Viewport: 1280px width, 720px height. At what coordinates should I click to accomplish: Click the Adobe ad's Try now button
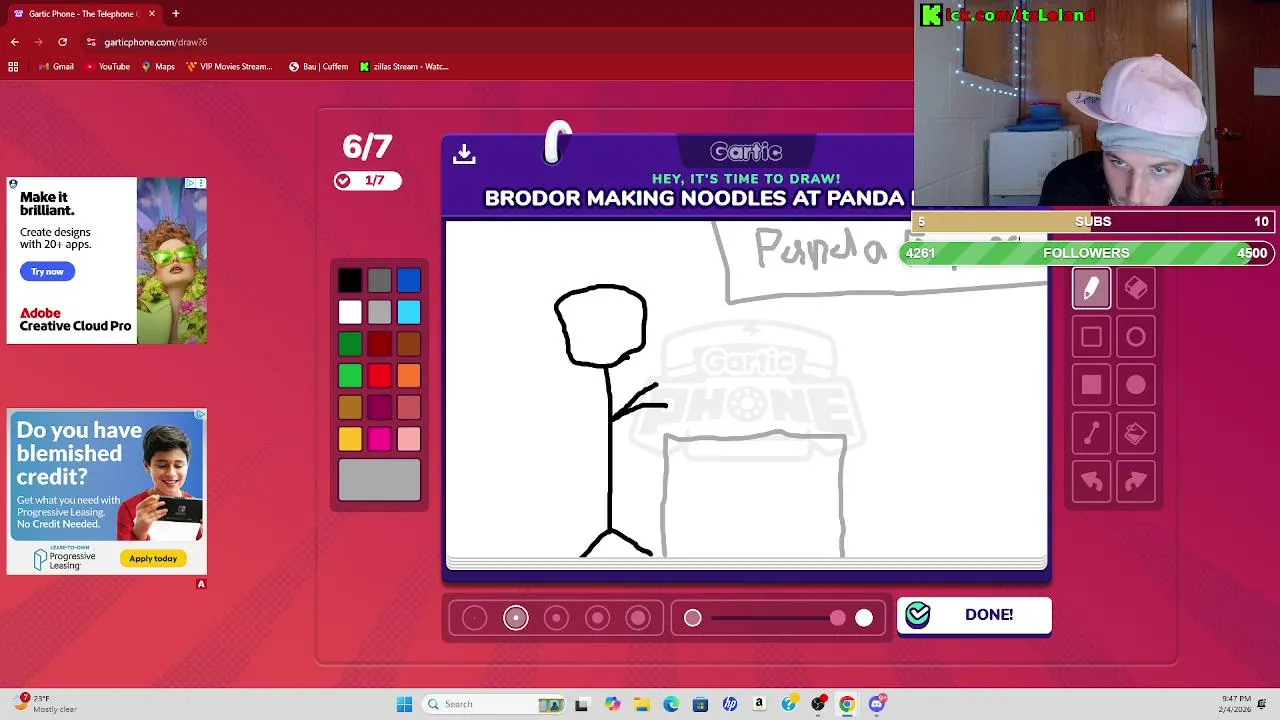pyautogui.click(x=47, y=272)
